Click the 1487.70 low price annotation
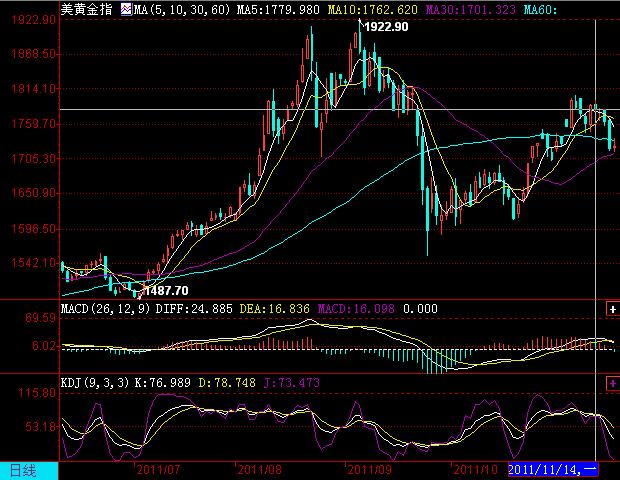 pyautogui.click(x=166, y=291)
